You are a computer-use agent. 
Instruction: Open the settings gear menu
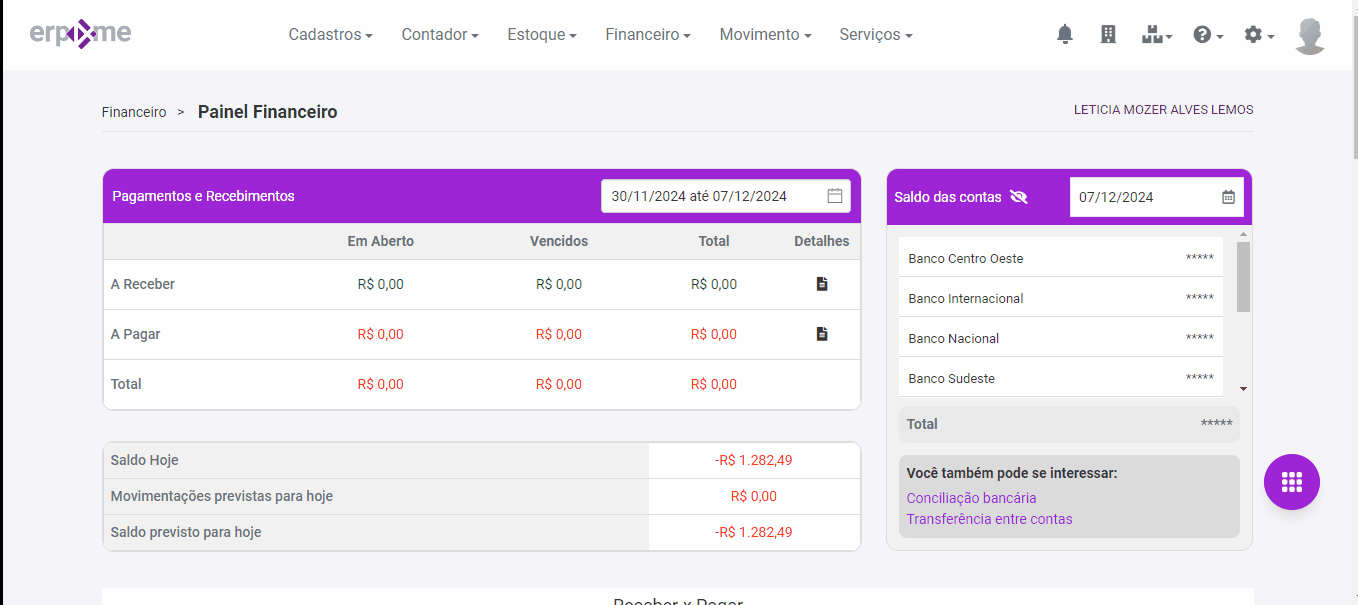[x=1259, y=34]
